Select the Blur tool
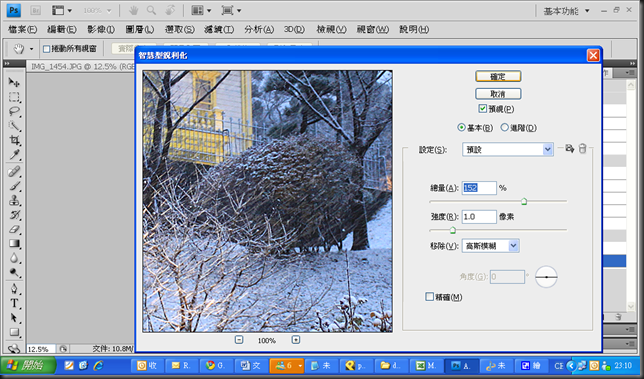Image resolution: width=644 pixels, height=379 pixels. click(14, 258)
